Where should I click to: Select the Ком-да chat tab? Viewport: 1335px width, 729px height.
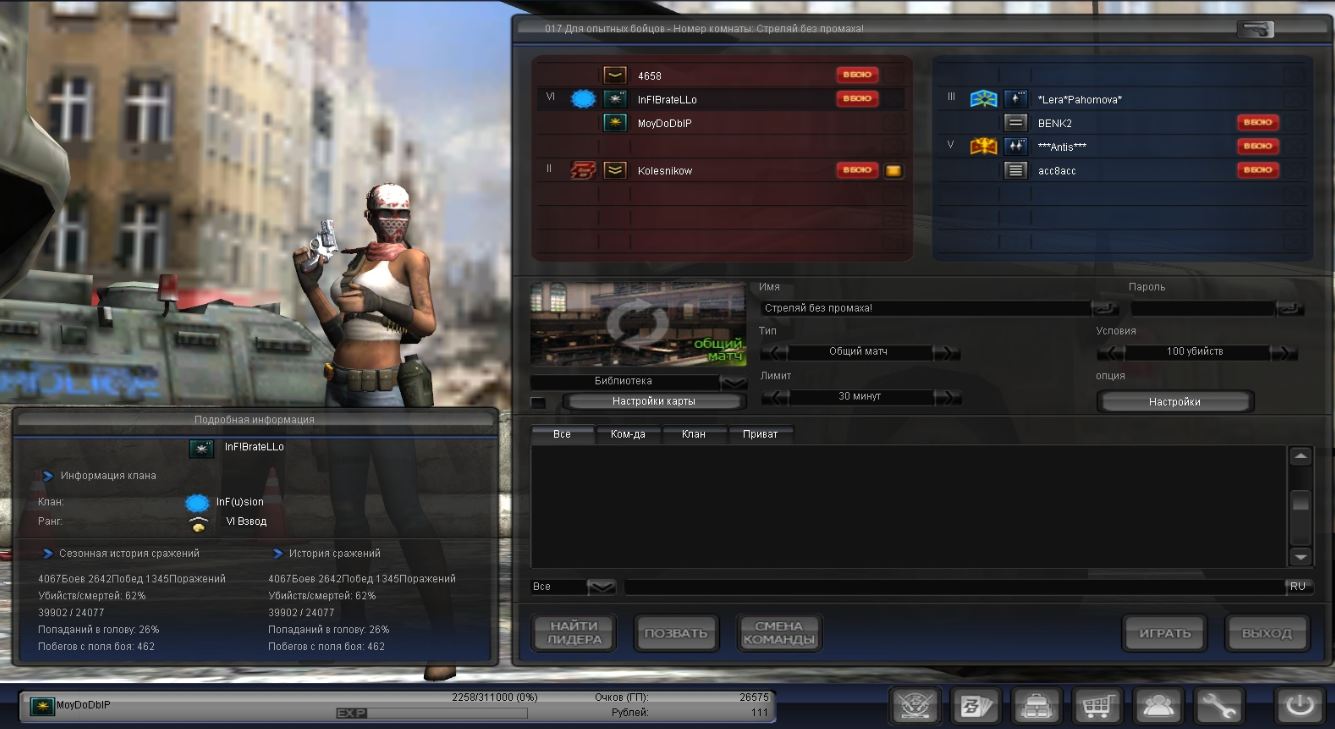[x=628, y=434]
